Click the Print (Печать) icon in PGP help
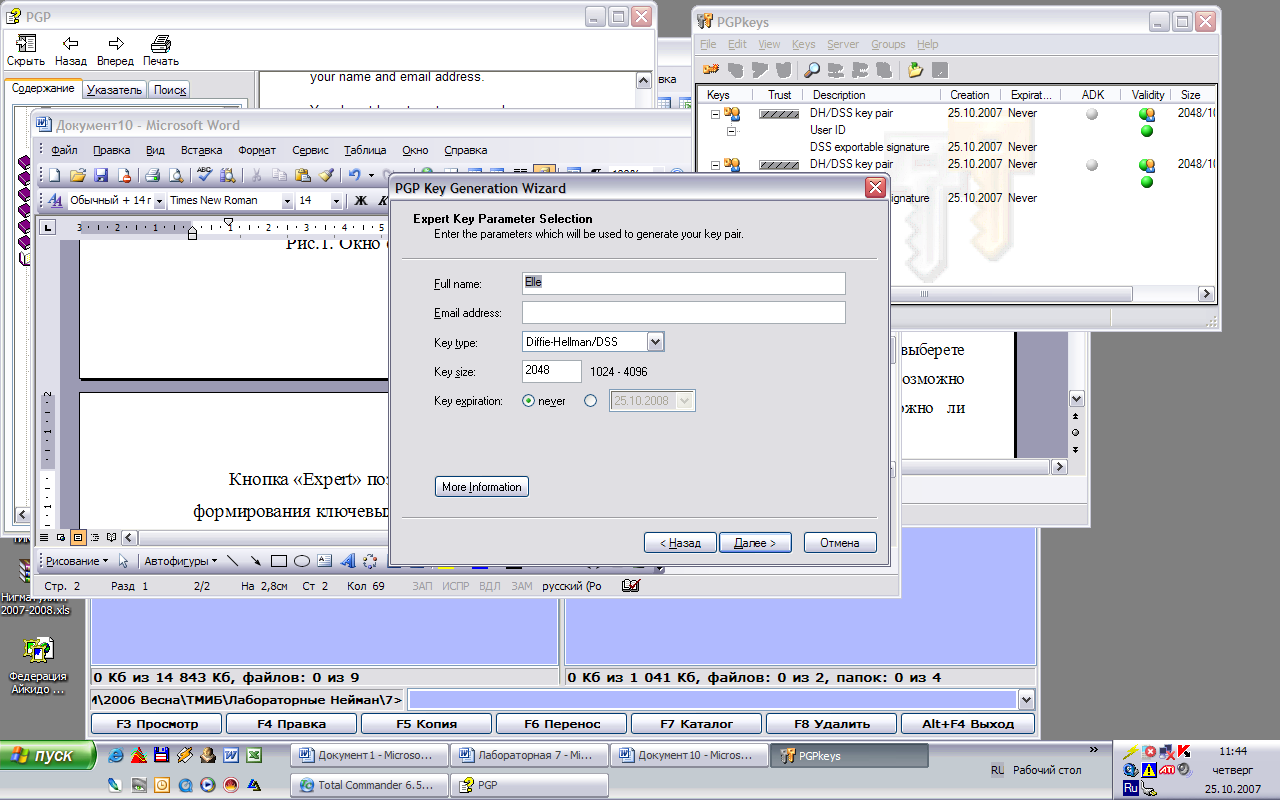 pyautogui.click(x=160, y=50)
